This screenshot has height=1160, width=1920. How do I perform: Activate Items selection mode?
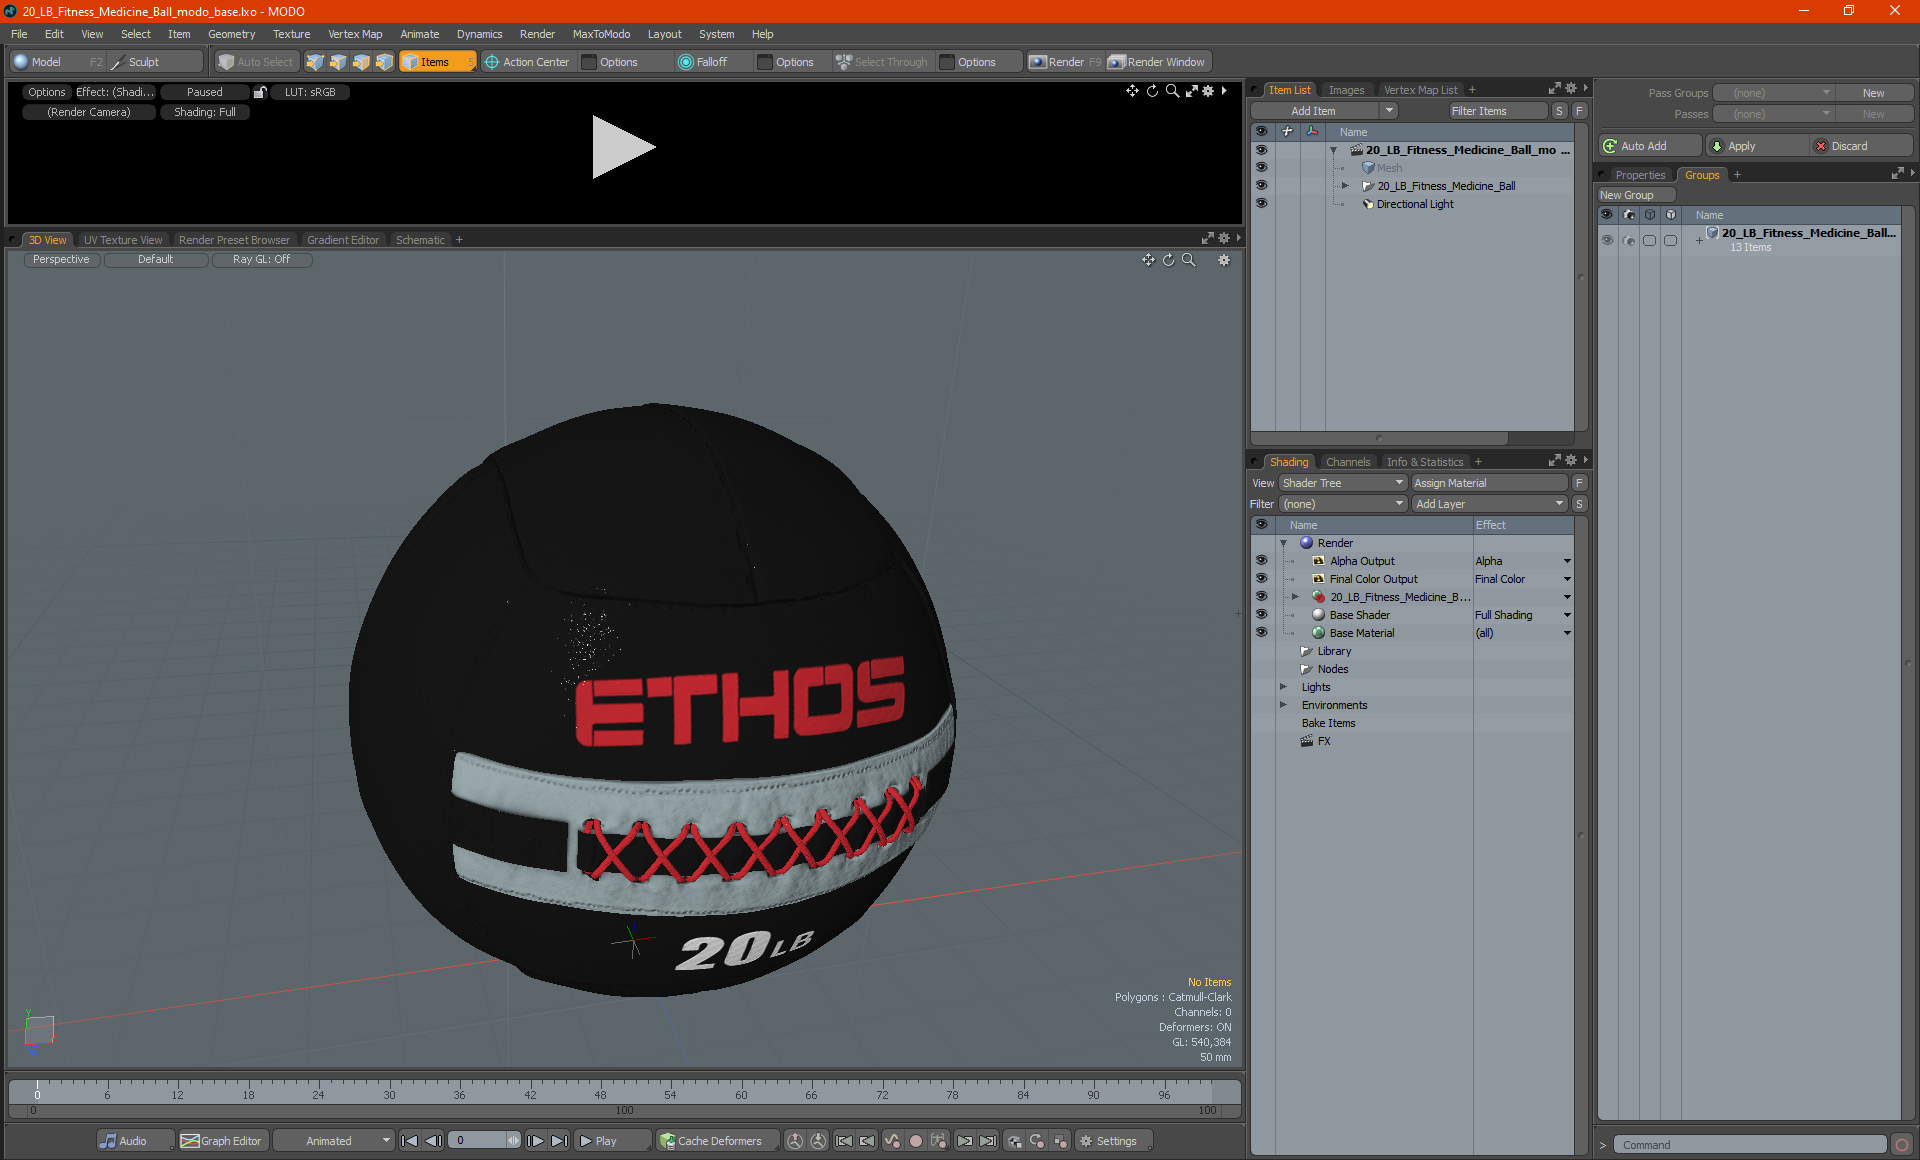pyautogui.click(x=437, y=62)
